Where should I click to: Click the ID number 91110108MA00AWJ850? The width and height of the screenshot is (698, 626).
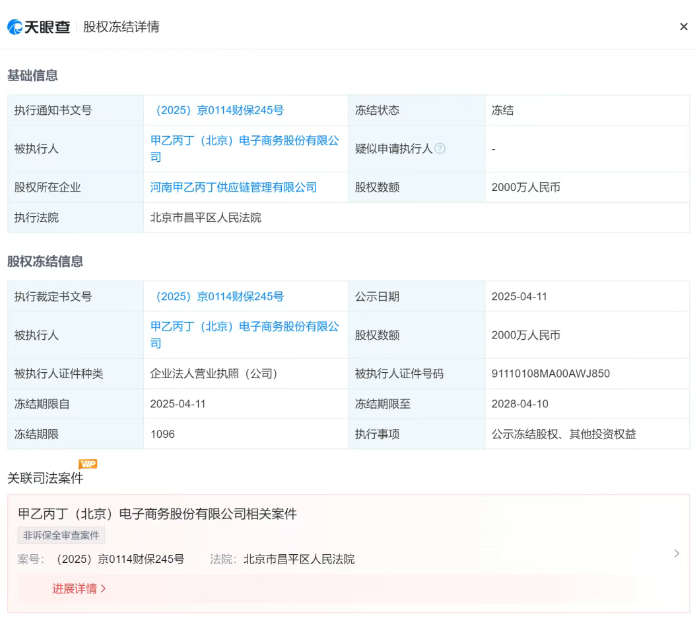click(x=550, y=374)
